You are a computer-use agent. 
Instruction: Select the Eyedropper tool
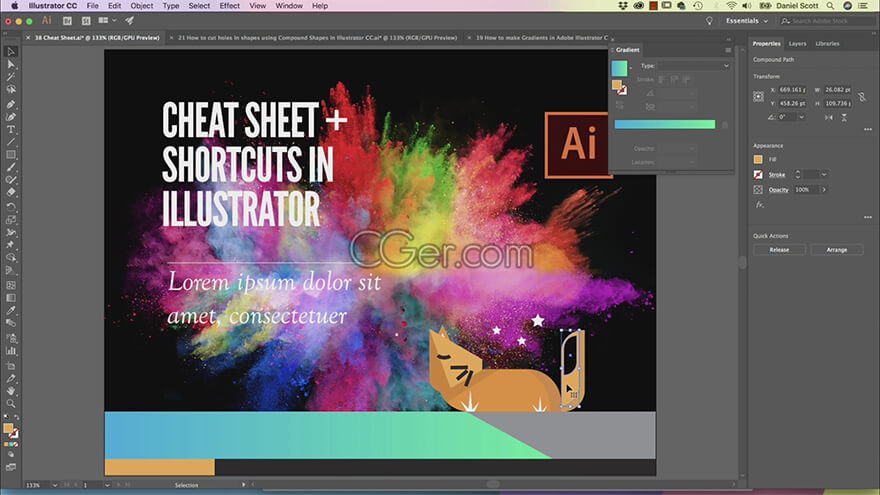(x=11, y=310)
